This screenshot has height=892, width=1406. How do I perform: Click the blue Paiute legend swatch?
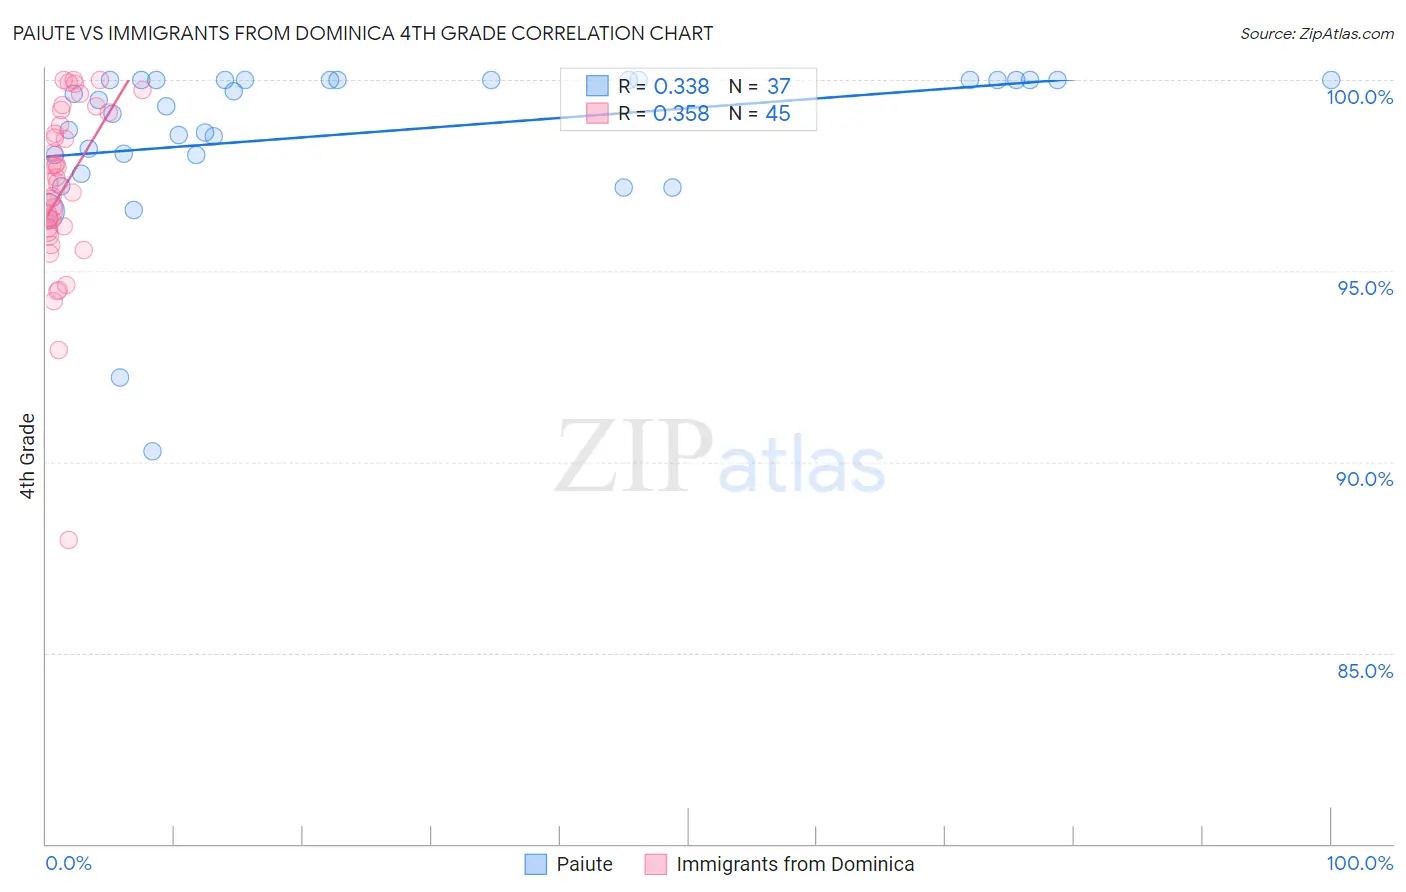click(x=536, y=864)
